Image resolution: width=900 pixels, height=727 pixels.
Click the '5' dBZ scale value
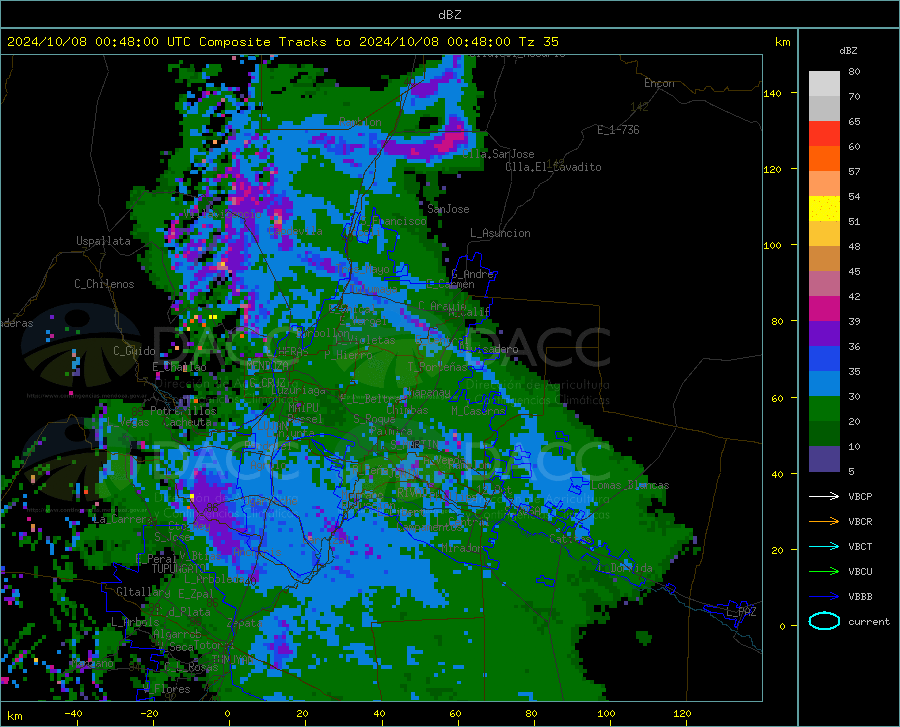pos(851,472)
